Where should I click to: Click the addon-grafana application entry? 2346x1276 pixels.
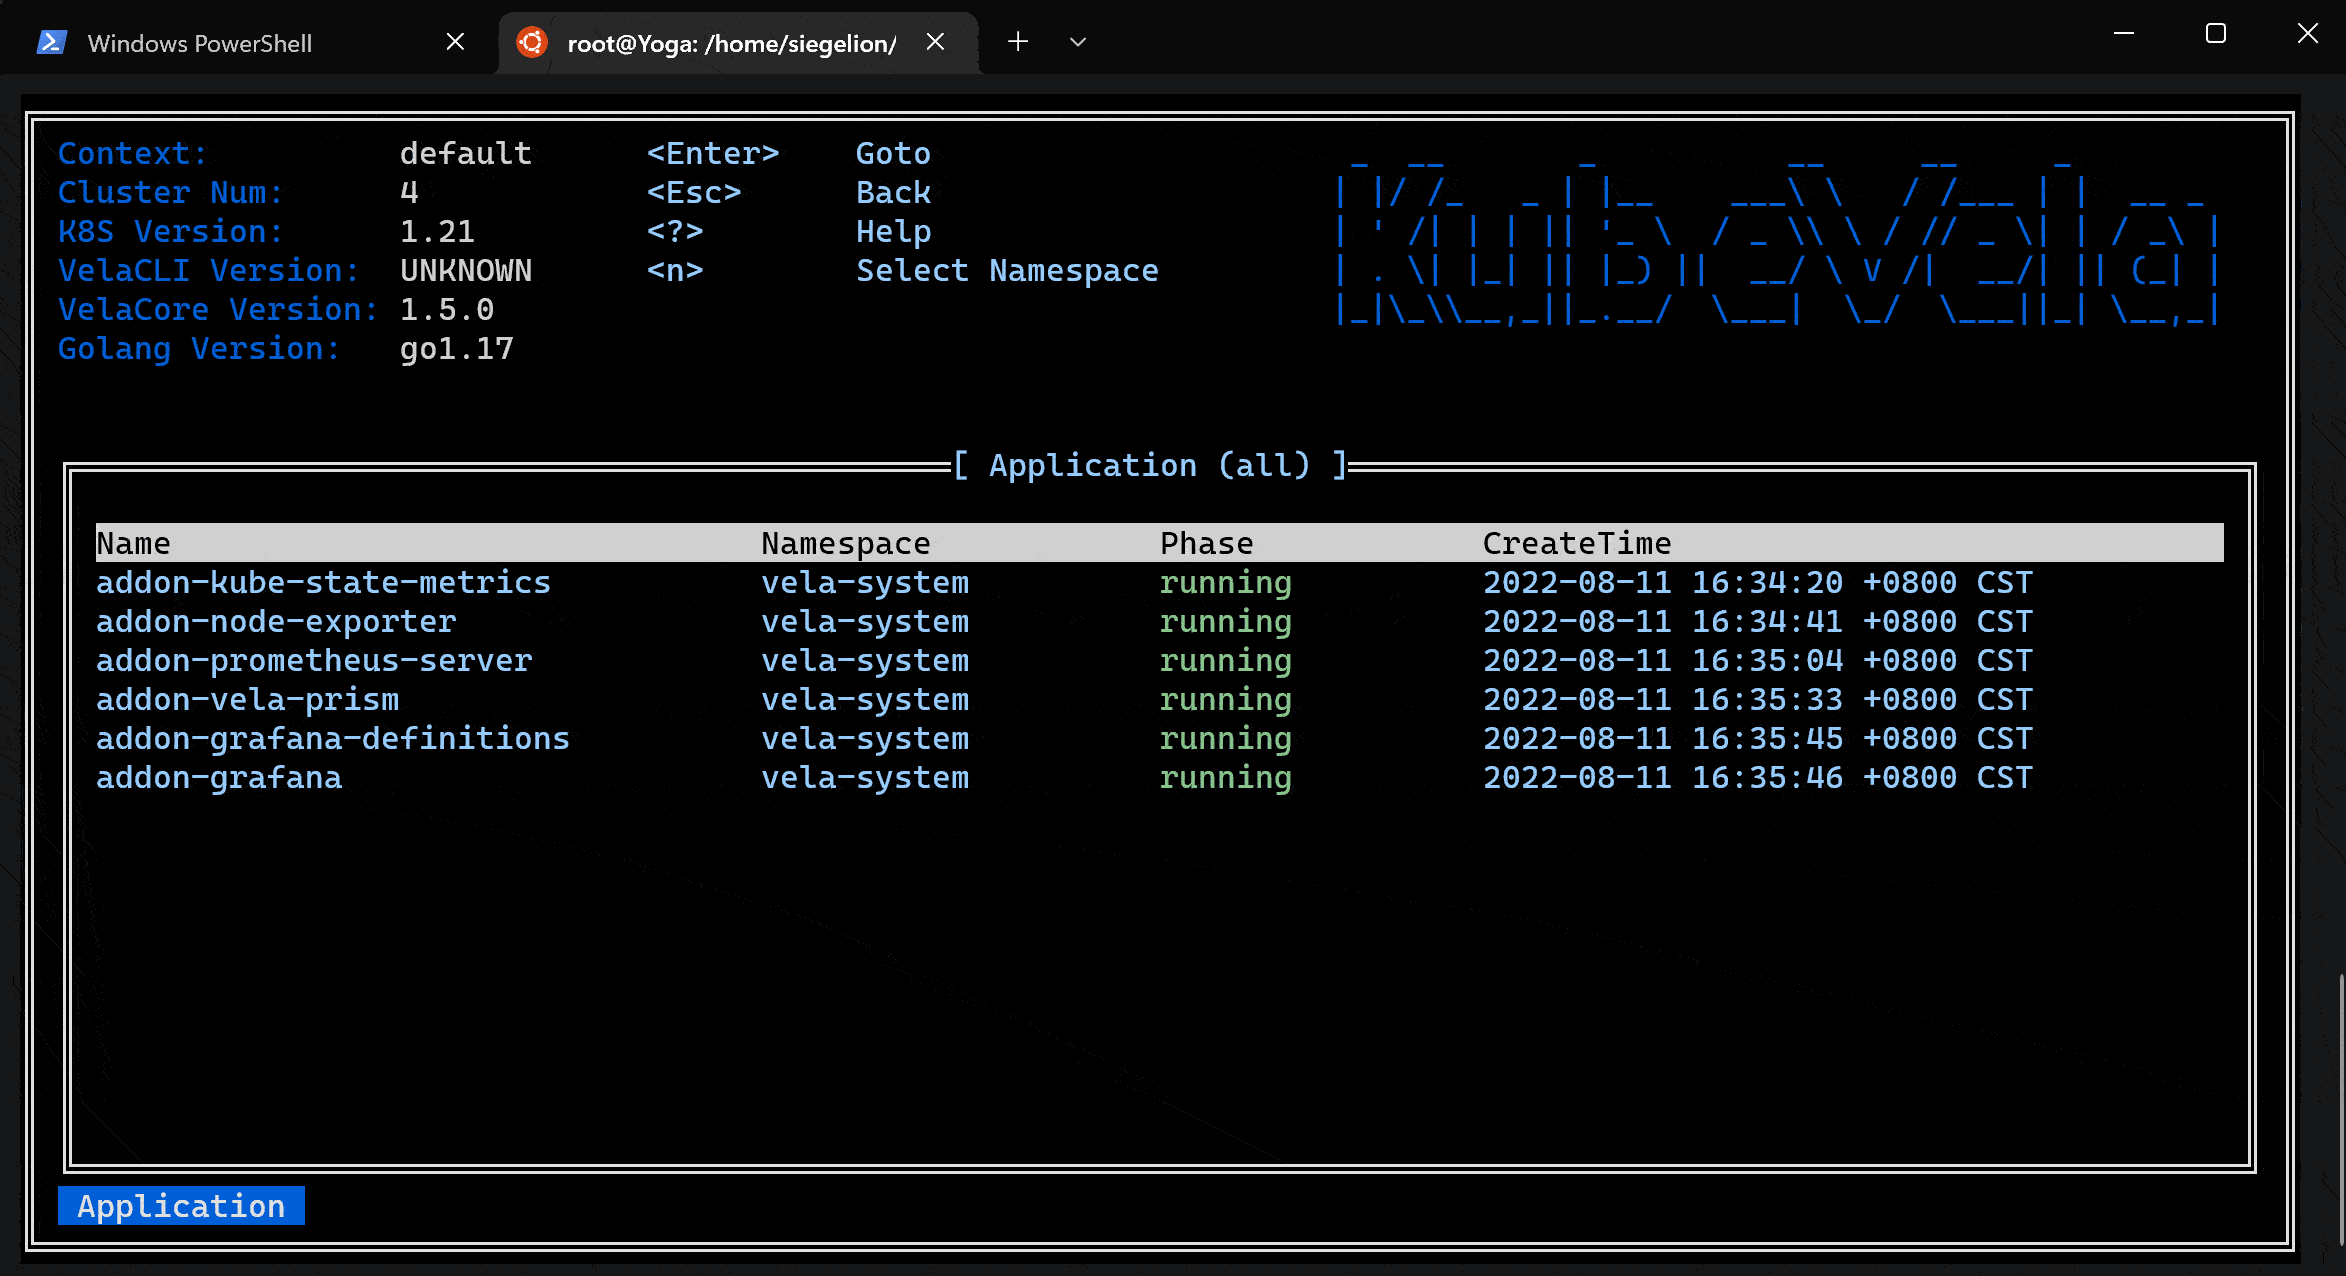pos(219,777)
